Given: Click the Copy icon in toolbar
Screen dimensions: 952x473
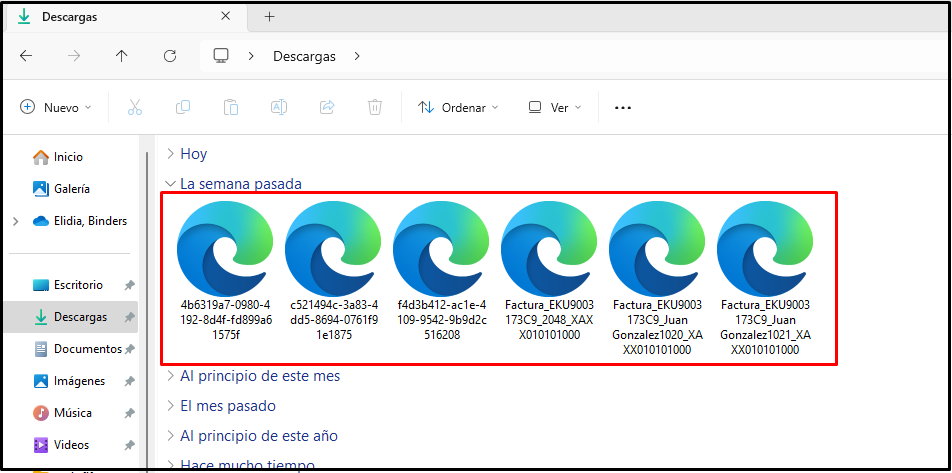Looking at the screenshot, I should pyautogui.click(x=183, y=107).
